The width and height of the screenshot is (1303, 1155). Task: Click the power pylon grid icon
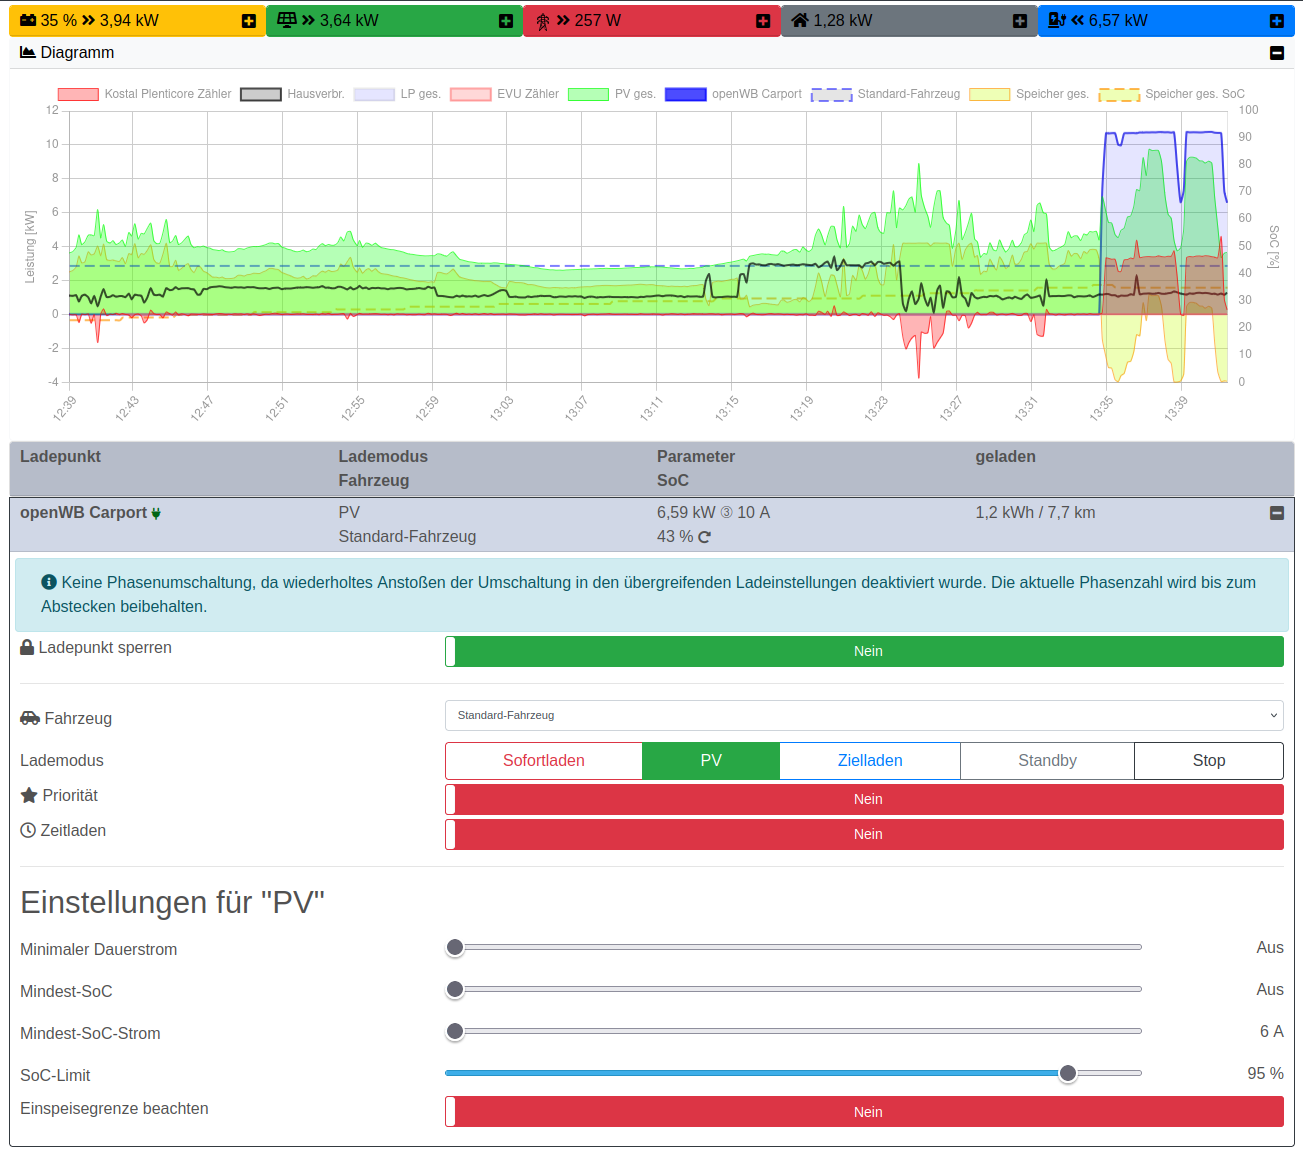click(x=543, y=21)
